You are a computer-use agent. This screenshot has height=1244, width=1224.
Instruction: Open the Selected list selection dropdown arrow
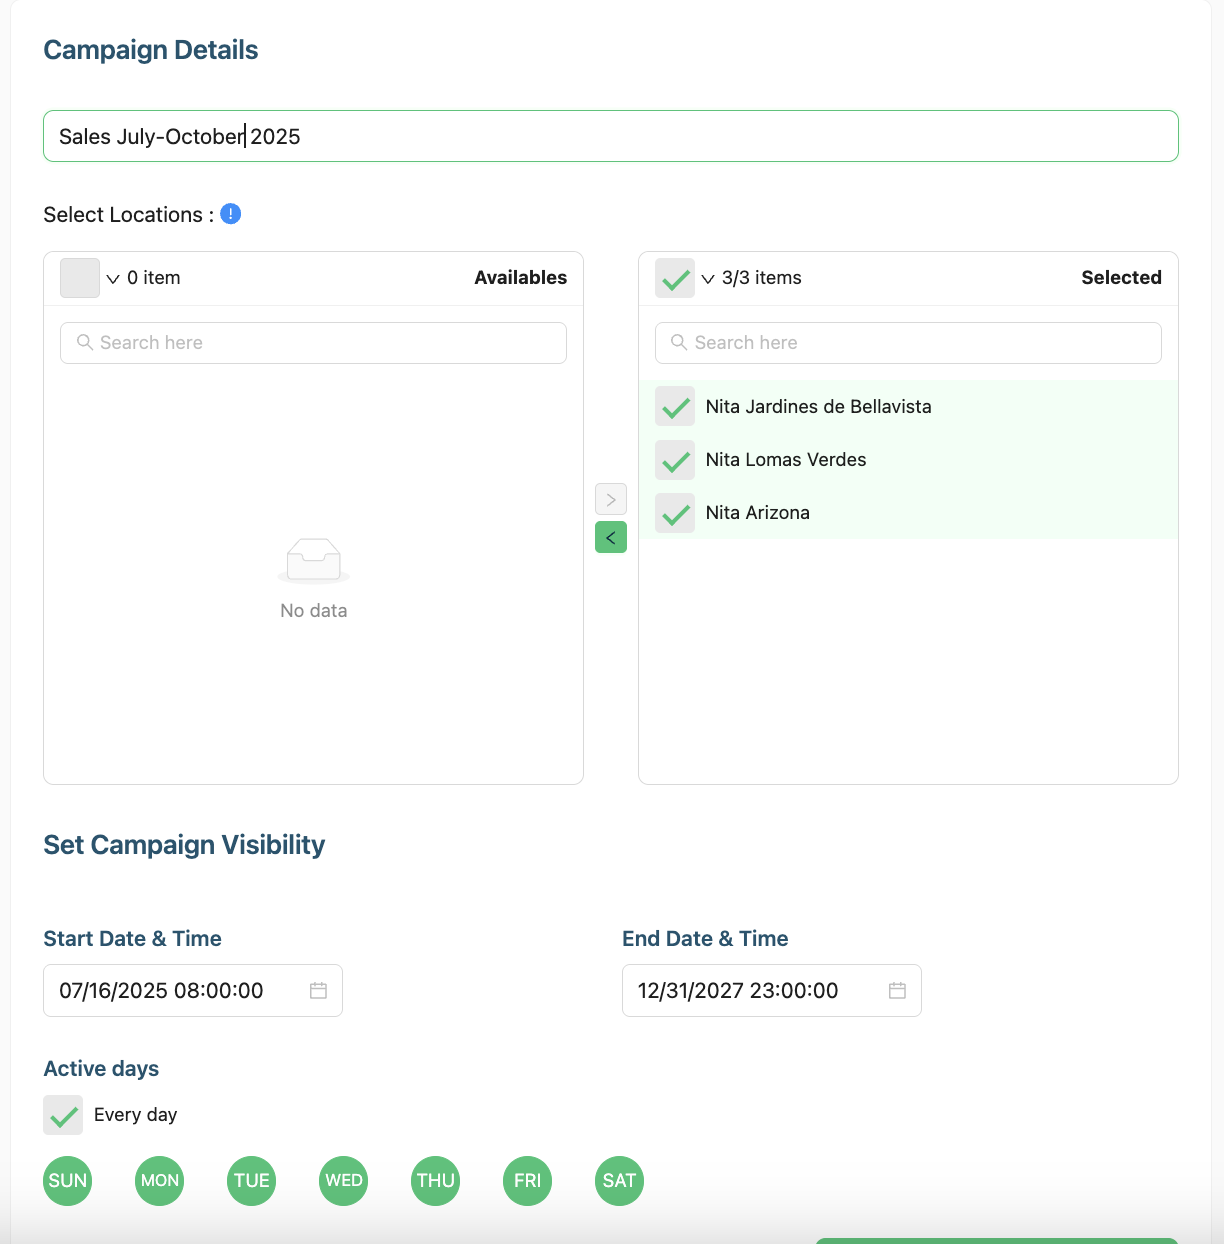point(708,279)
